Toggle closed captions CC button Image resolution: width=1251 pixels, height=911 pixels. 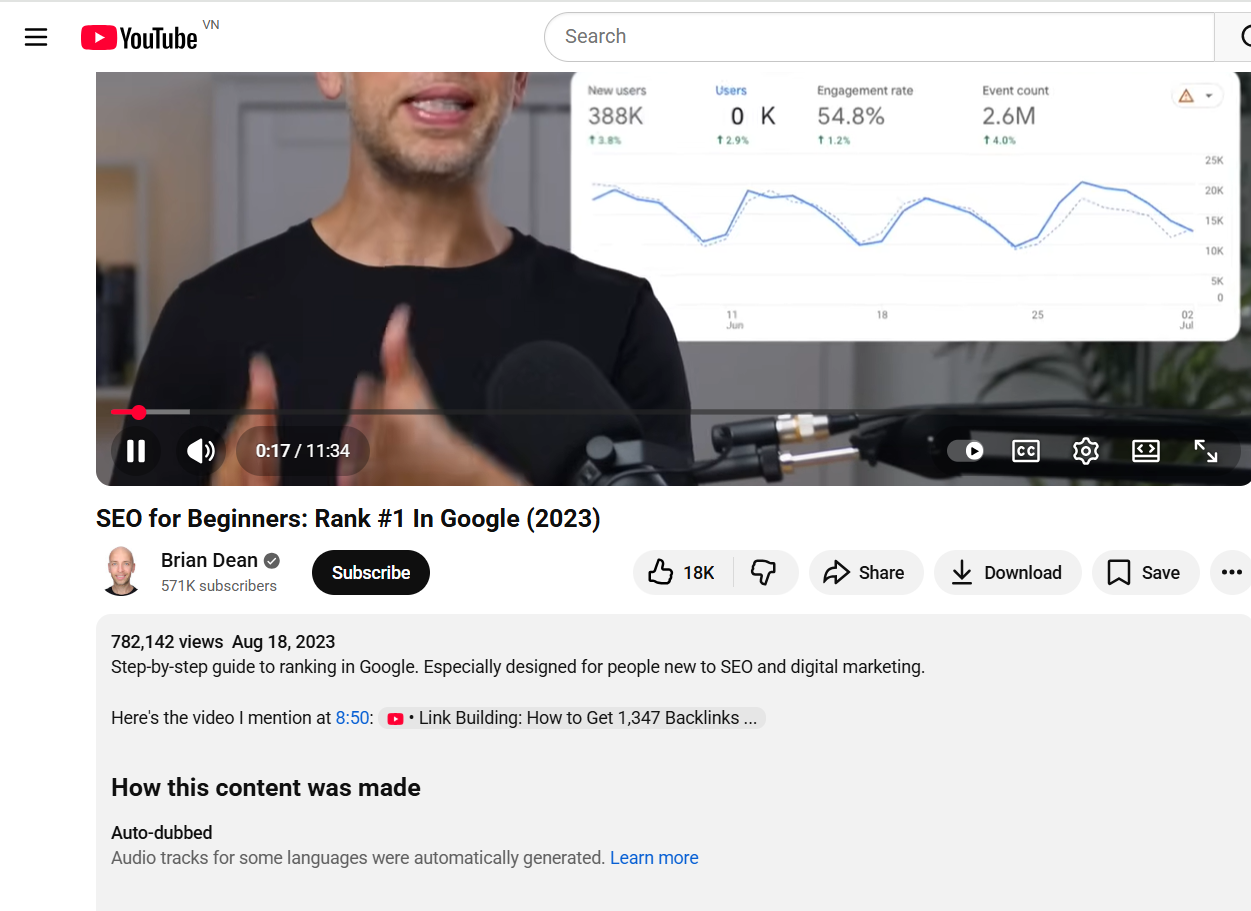coord(1026,451)
